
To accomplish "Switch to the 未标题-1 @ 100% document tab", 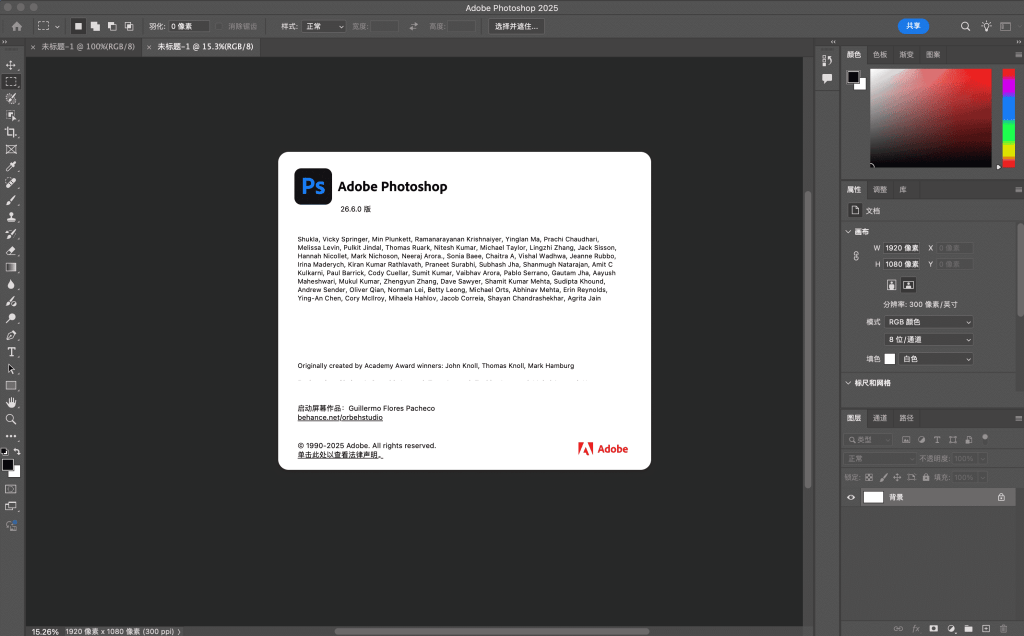I will (88, 47).
